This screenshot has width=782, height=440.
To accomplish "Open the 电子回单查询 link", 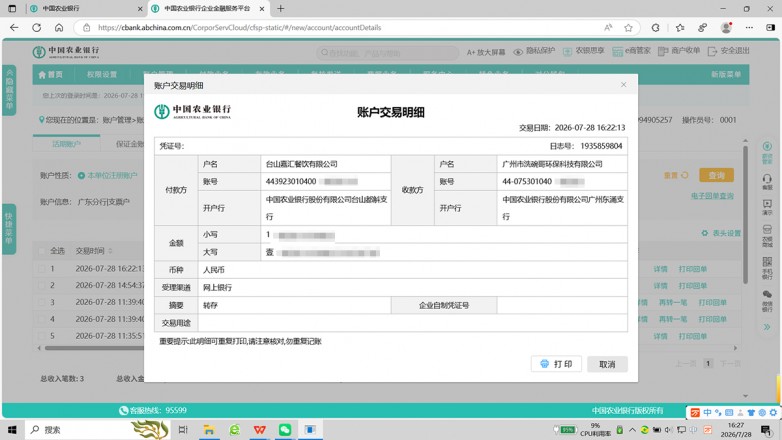I will [712, 196].
